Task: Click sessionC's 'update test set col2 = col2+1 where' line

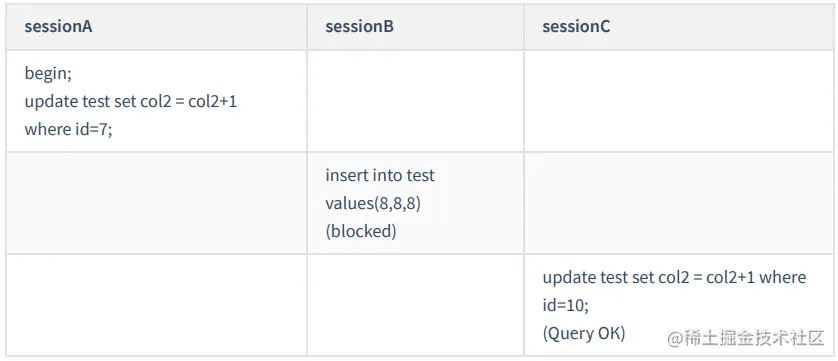Action: (x=674, y=278)
